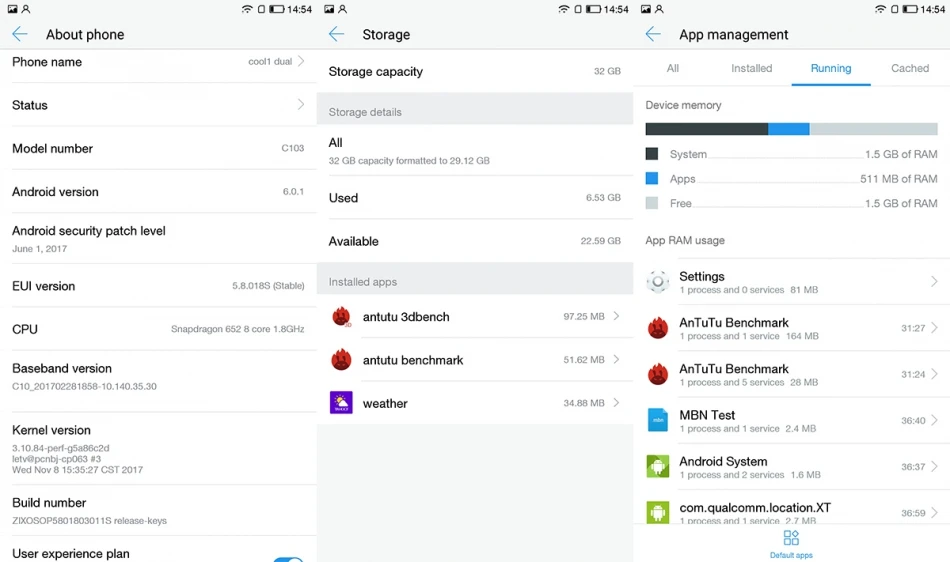Image resolution: width=950 pixels, height=562 pixels.
Task: Expand weather app storage chevron
Action: pos(616,402)
